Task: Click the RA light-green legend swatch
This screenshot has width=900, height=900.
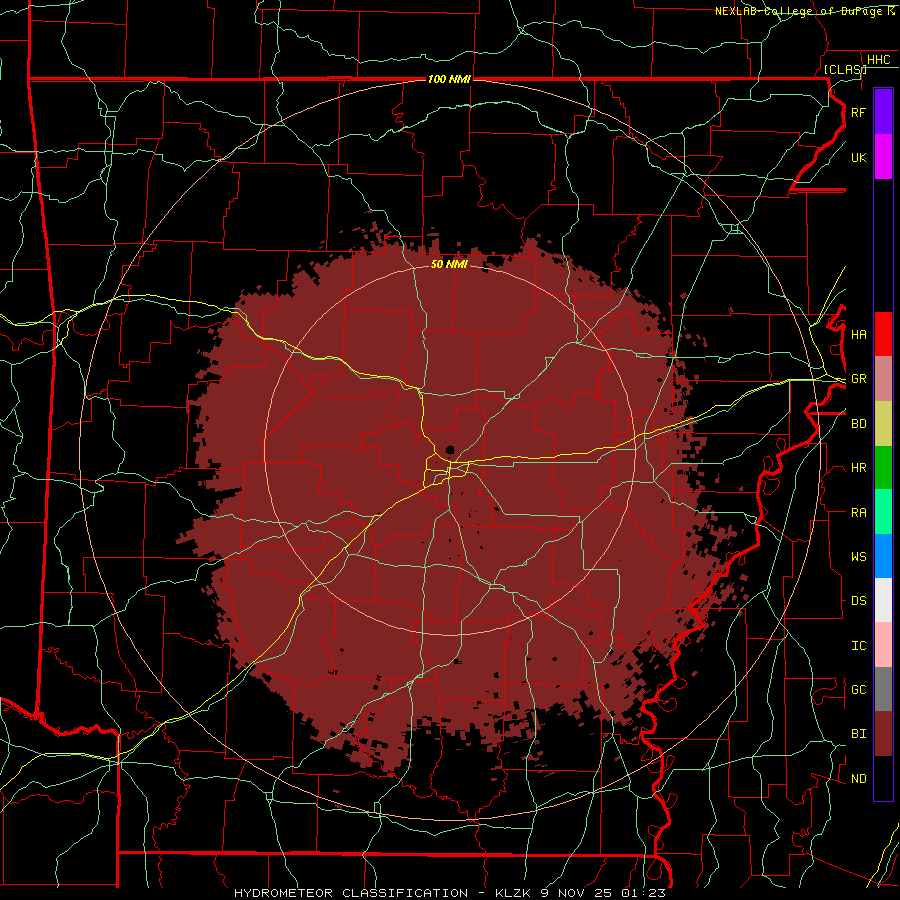Action: (883, 512)
